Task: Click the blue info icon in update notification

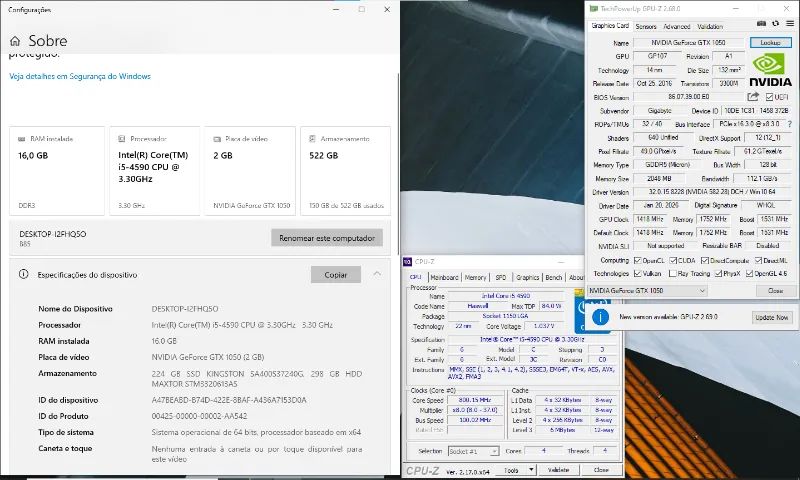Action: point(601,317)
